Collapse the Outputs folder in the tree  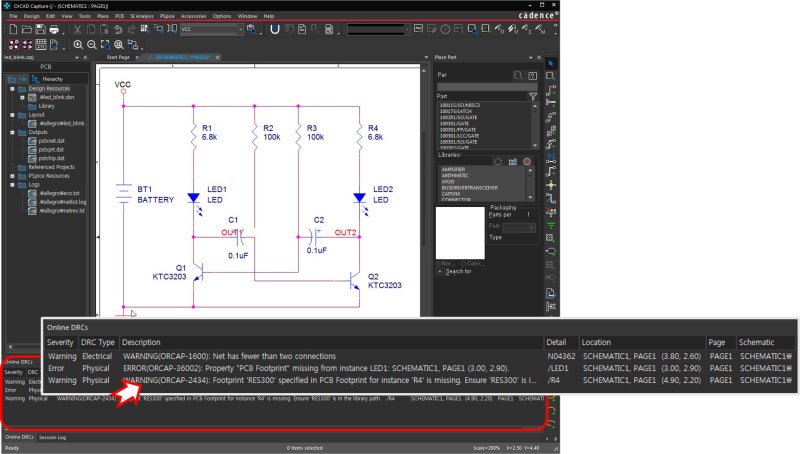(12, 132)
